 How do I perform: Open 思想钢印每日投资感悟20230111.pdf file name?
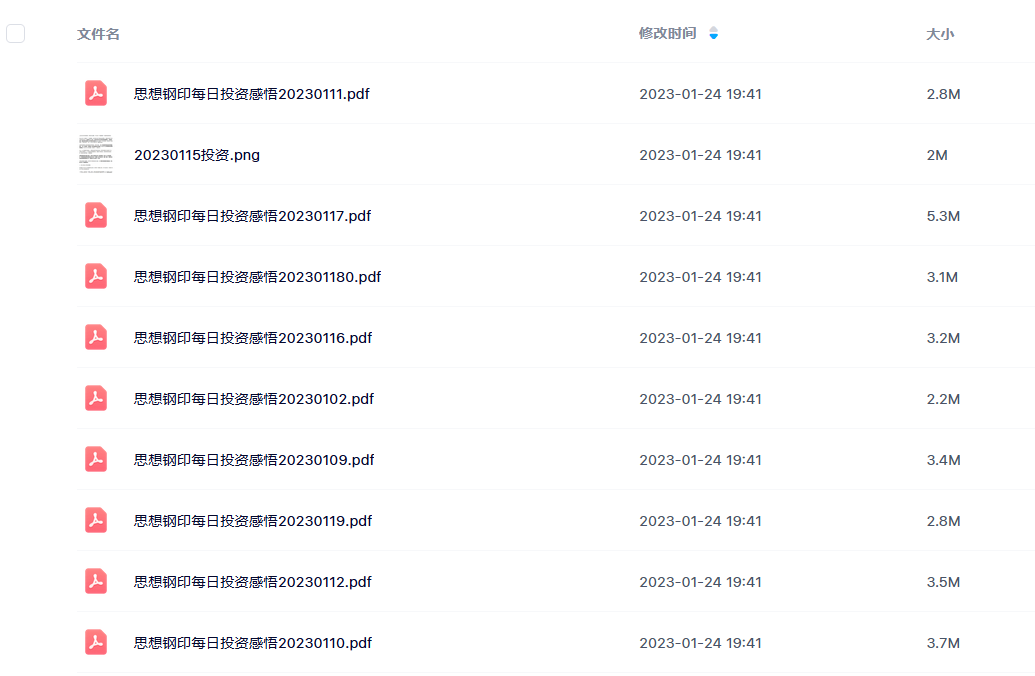coord(251,94)
